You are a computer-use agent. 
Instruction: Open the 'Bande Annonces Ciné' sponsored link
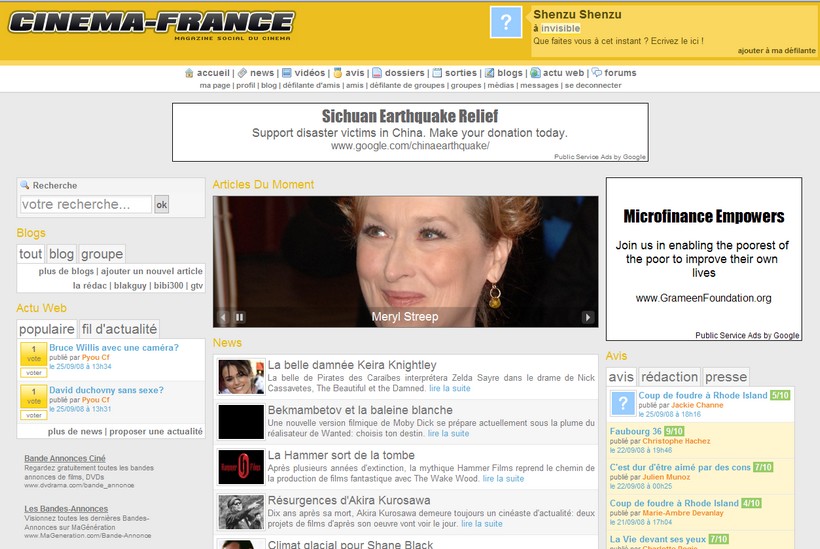tap(65, 458)
